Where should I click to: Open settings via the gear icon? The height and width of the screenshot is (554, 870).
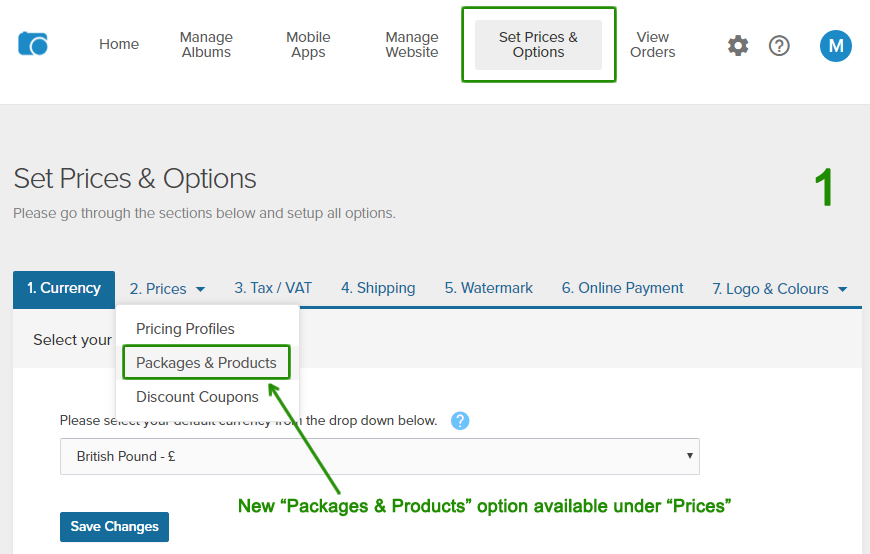[738, 45]
